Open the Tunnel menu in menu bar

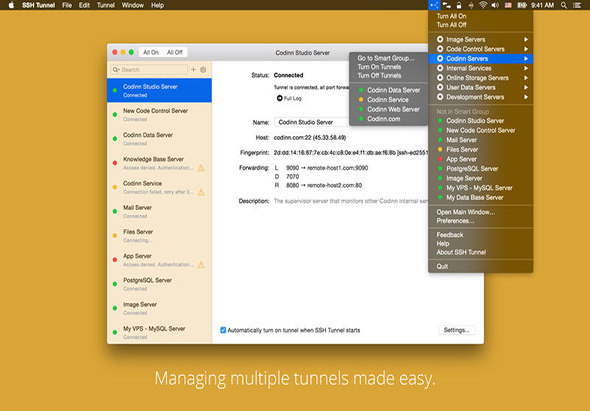coord(106,5)
